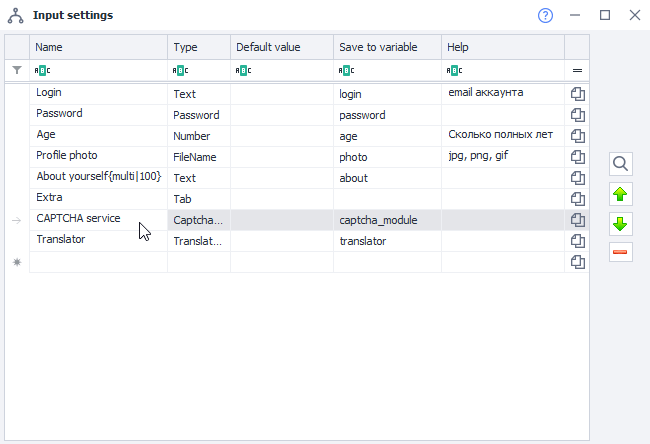
Task: Select the Extra tab row
Action: coord(98,198)
